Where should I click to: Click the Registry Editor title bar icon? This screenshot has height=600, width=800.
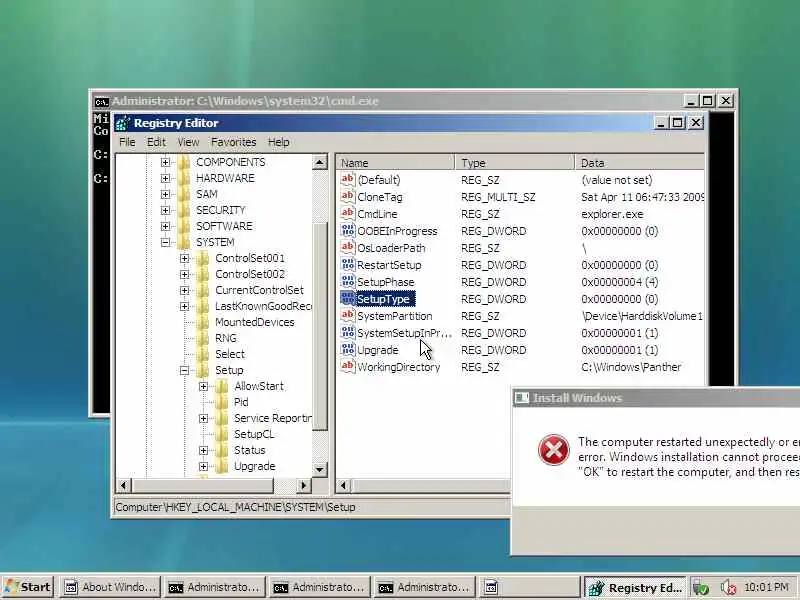coord(122,123)
